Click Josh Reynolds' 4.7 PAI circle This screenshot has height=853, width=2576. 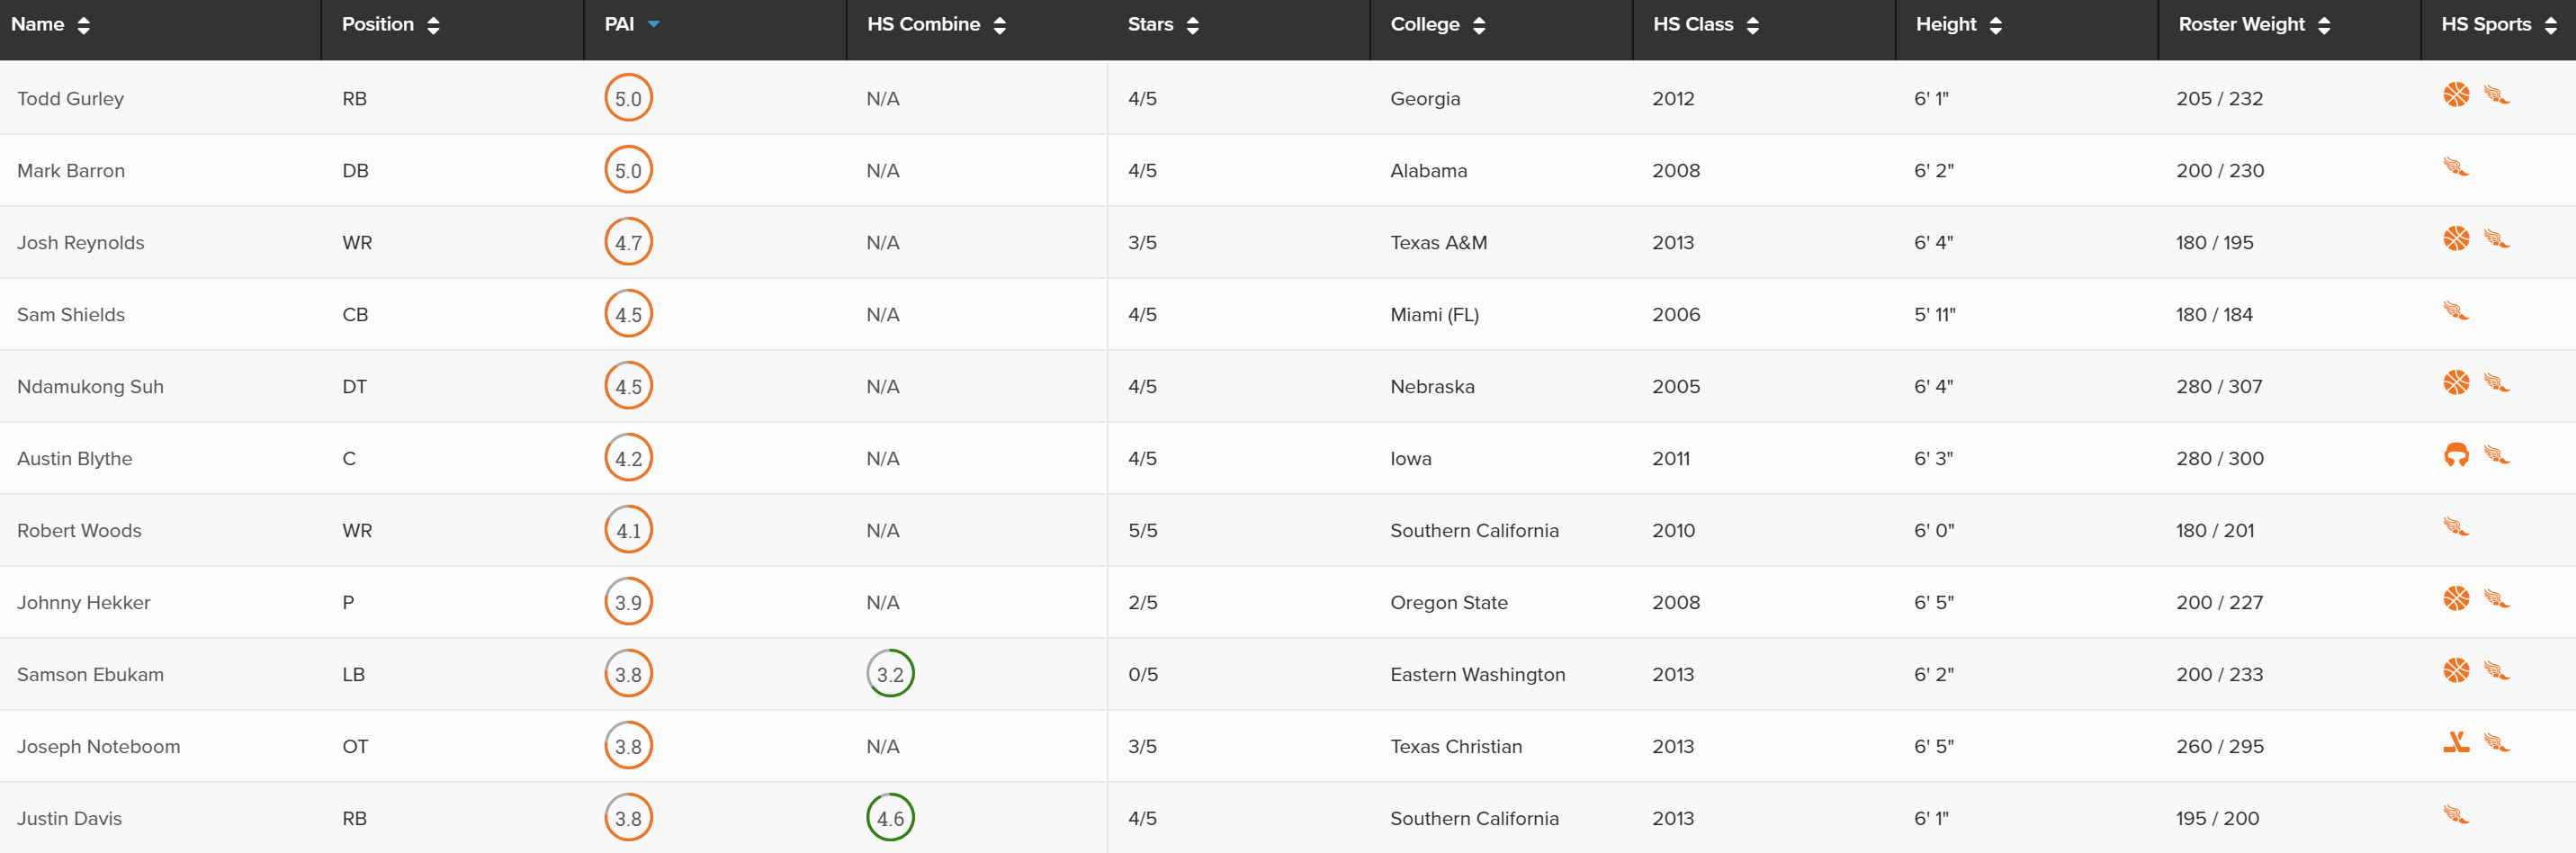628,242
